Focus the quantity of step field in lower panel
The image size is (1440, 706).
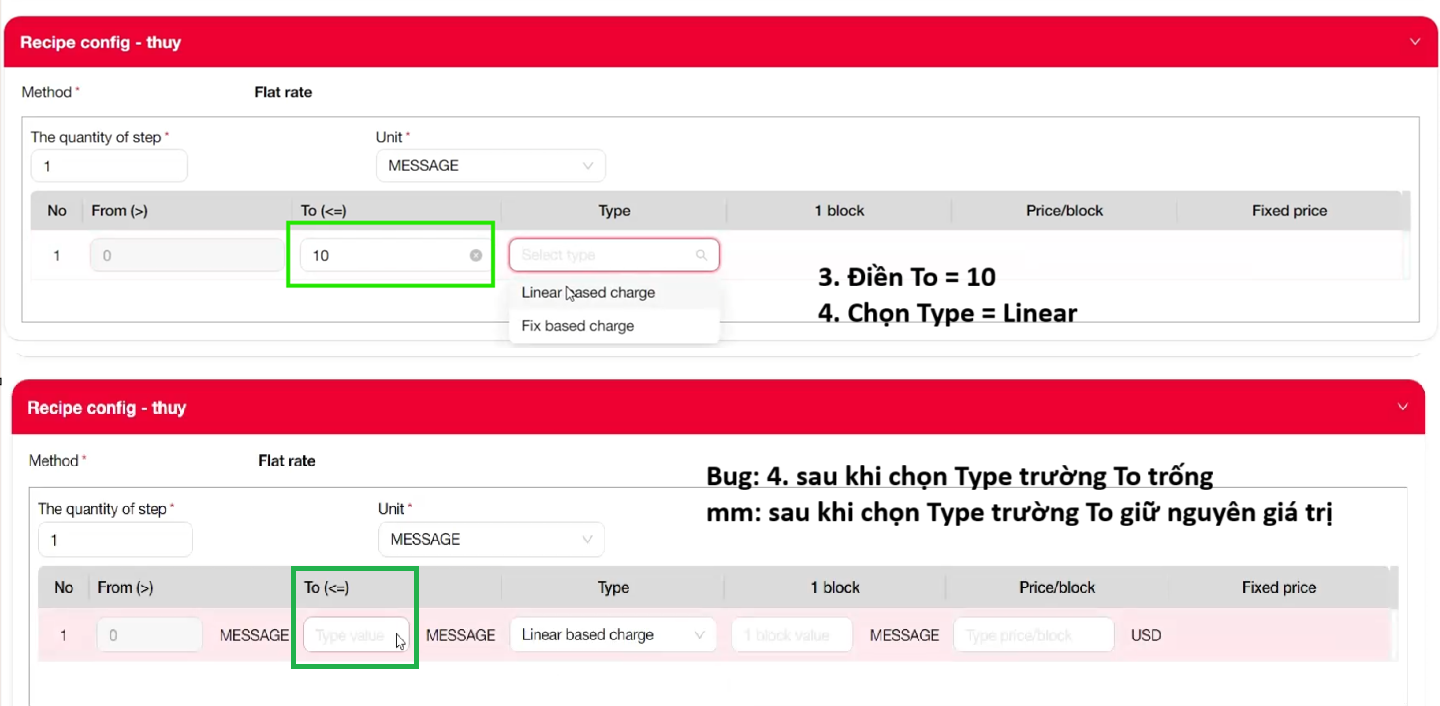115,539
